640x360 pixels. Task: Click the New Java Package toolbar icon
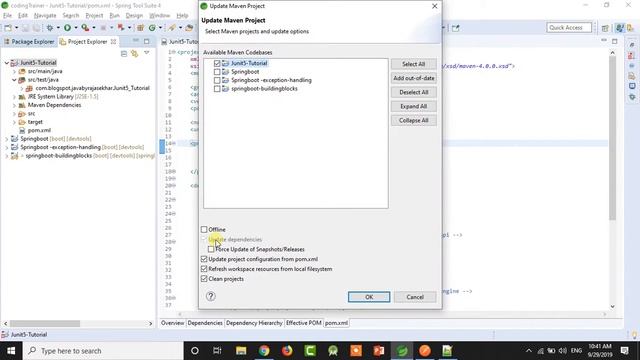pyautogui.click(x=140, y=28)
